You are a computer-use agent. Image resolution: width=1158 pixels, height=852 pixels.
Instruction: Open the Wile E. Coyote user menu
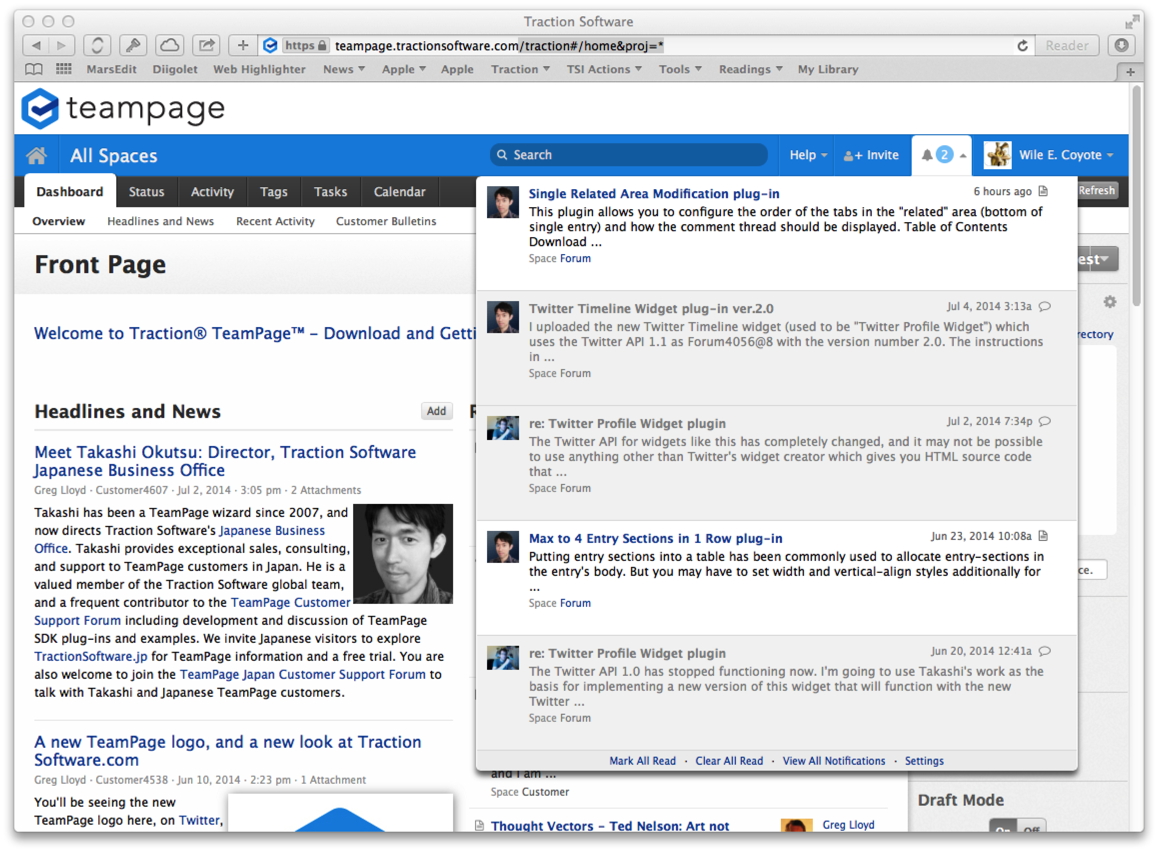1050,155
